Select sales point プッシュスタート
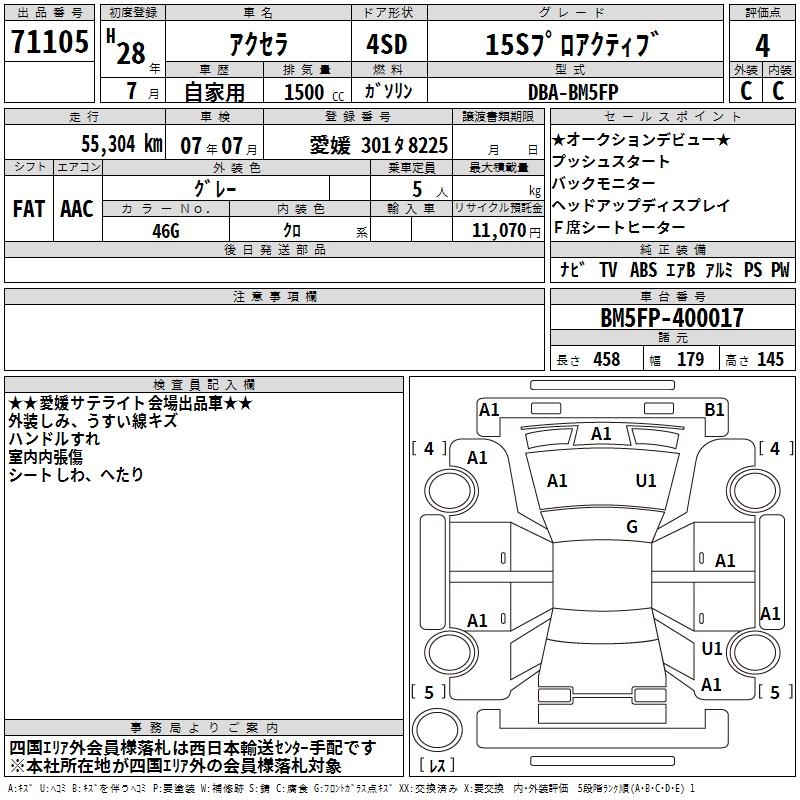 610,161
